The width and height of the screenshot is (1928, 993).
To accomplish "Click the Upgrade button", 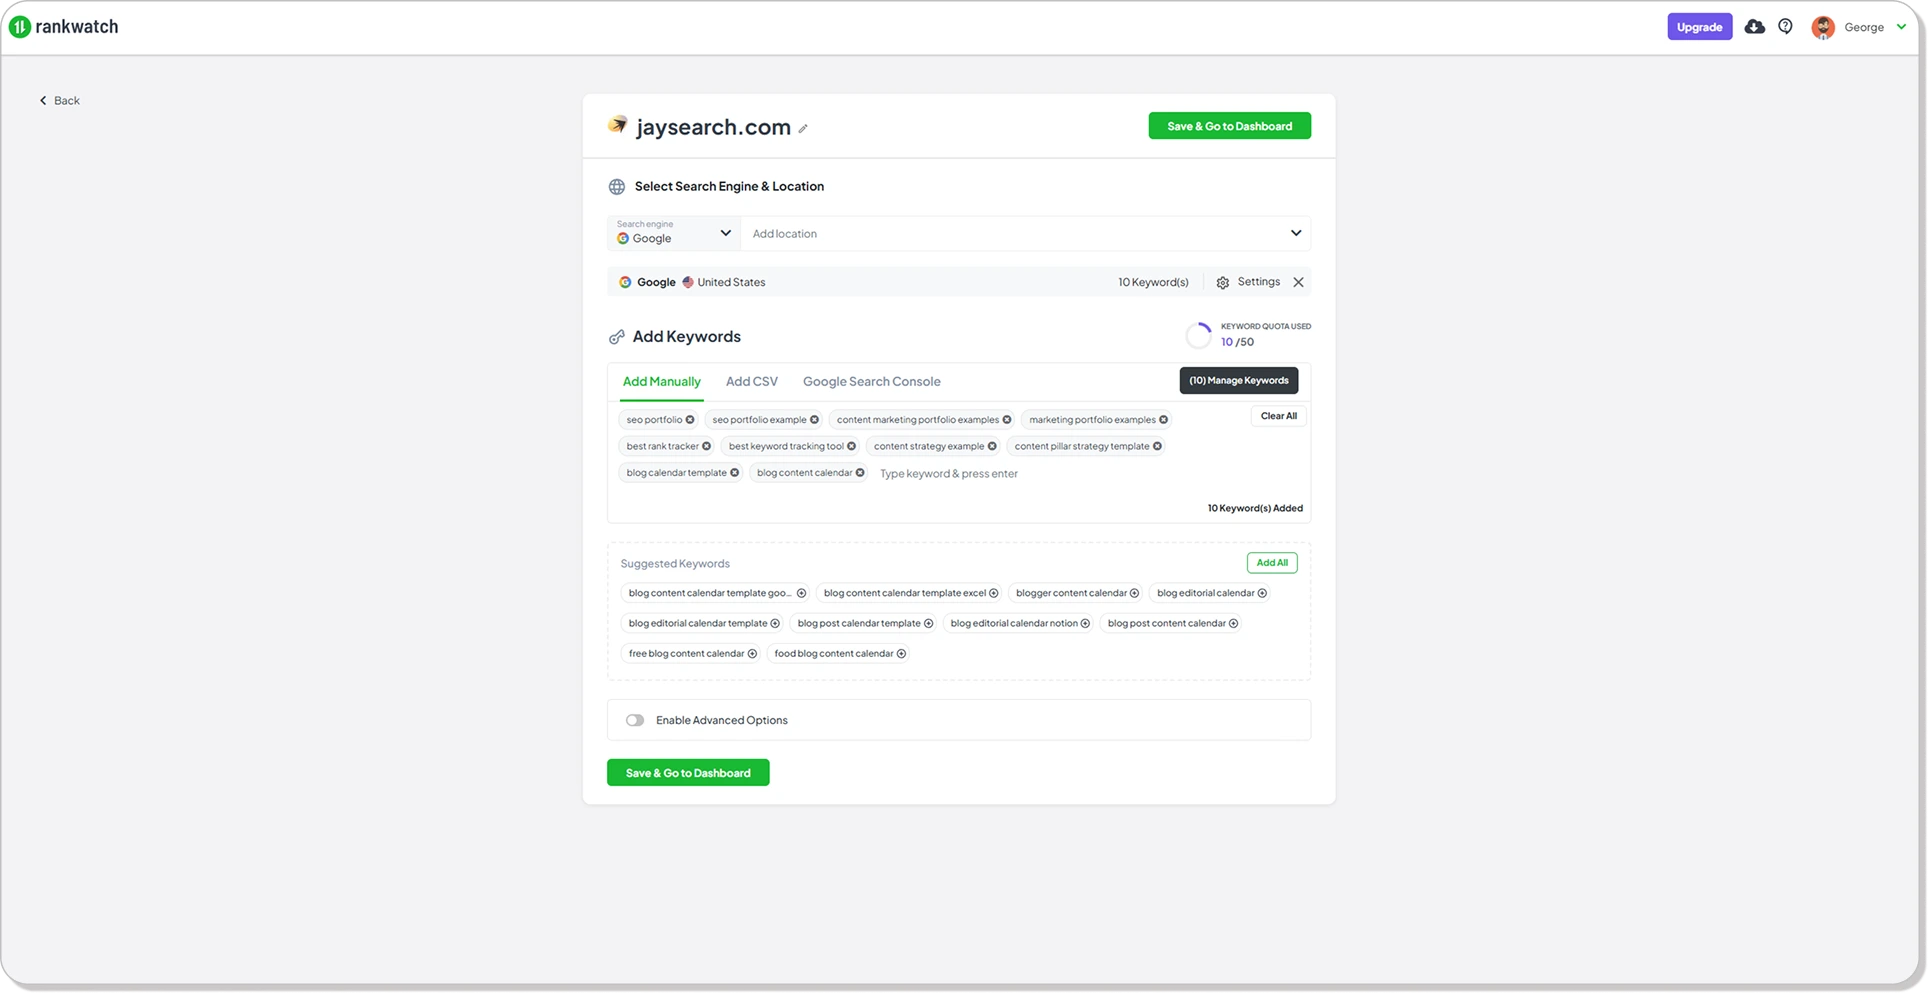I will pyautogui.click(x=1699, y=27).
